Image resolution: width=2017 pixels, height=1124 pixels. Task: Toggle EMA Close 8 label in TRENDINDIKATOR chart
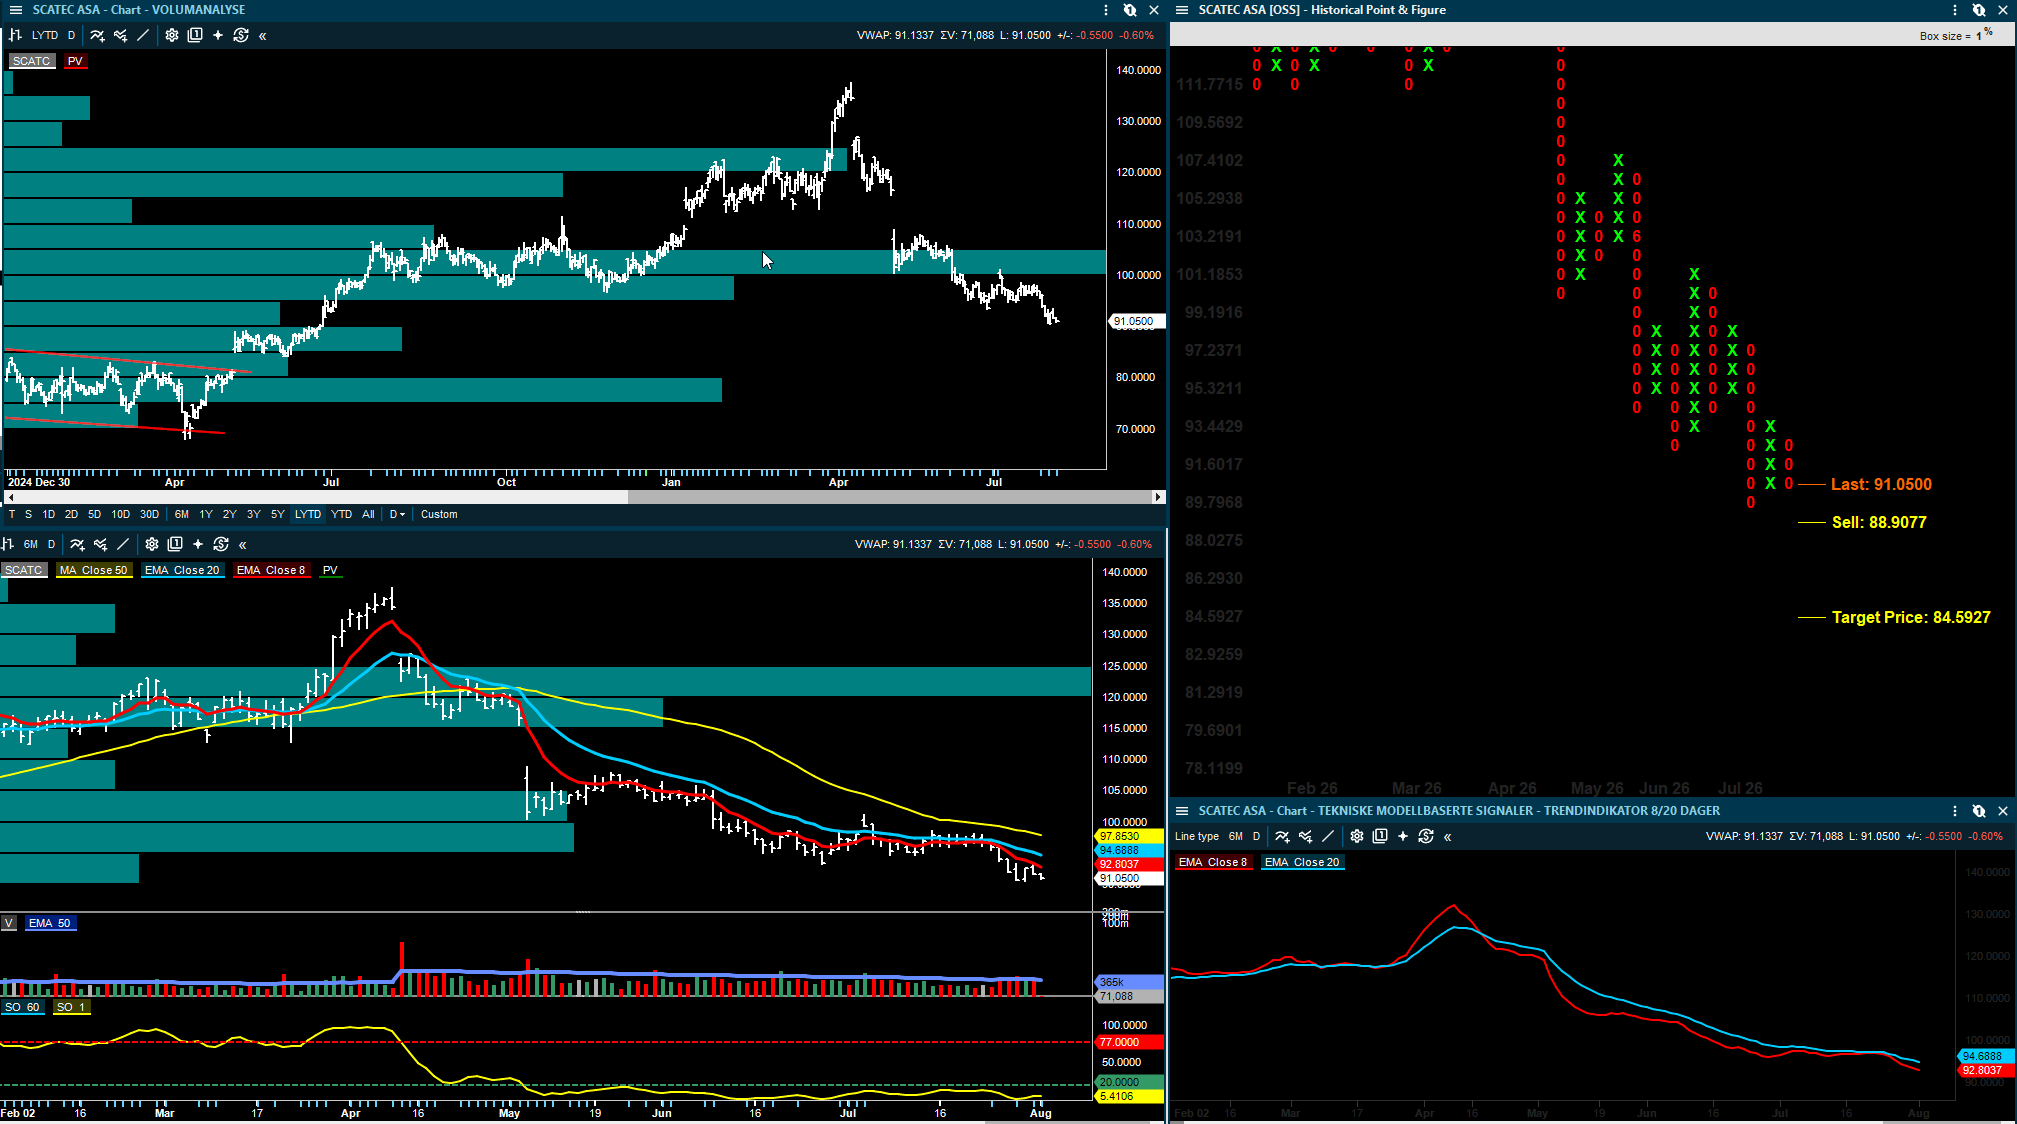coord(1213,862)
